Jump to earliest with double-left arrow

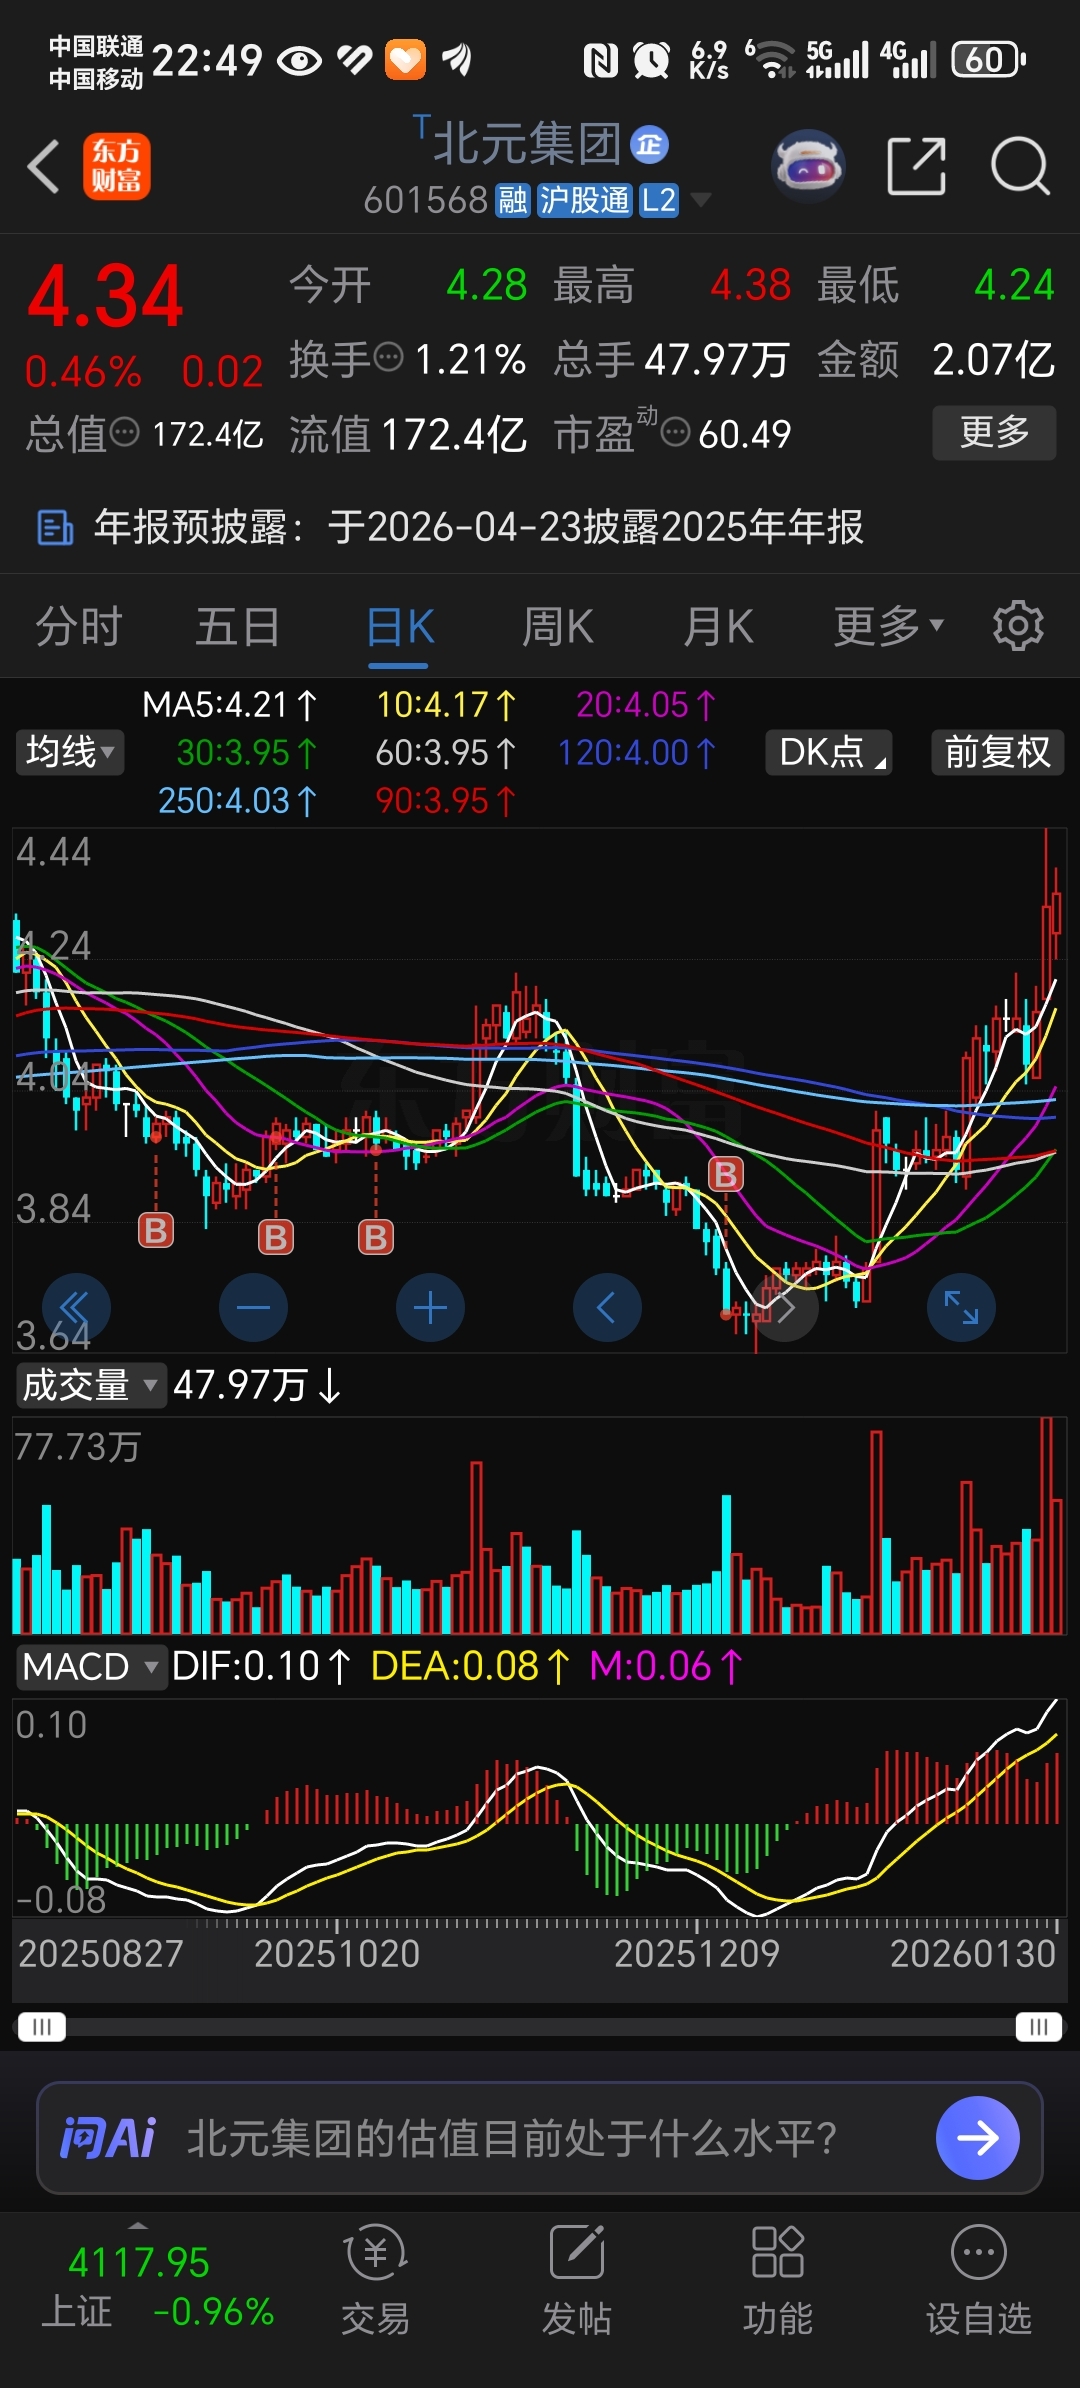pyautogui.click(x=76, y=1308)
